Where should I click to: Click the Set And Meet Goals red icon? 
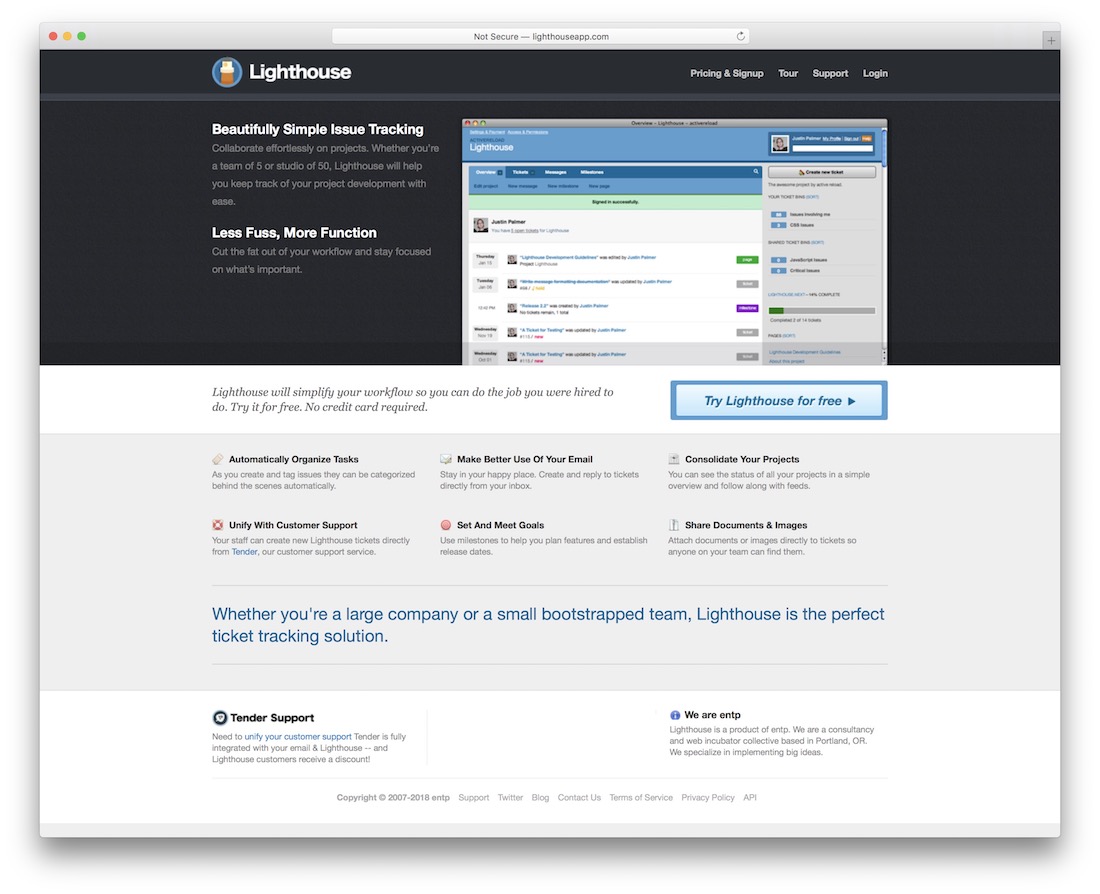445,525
